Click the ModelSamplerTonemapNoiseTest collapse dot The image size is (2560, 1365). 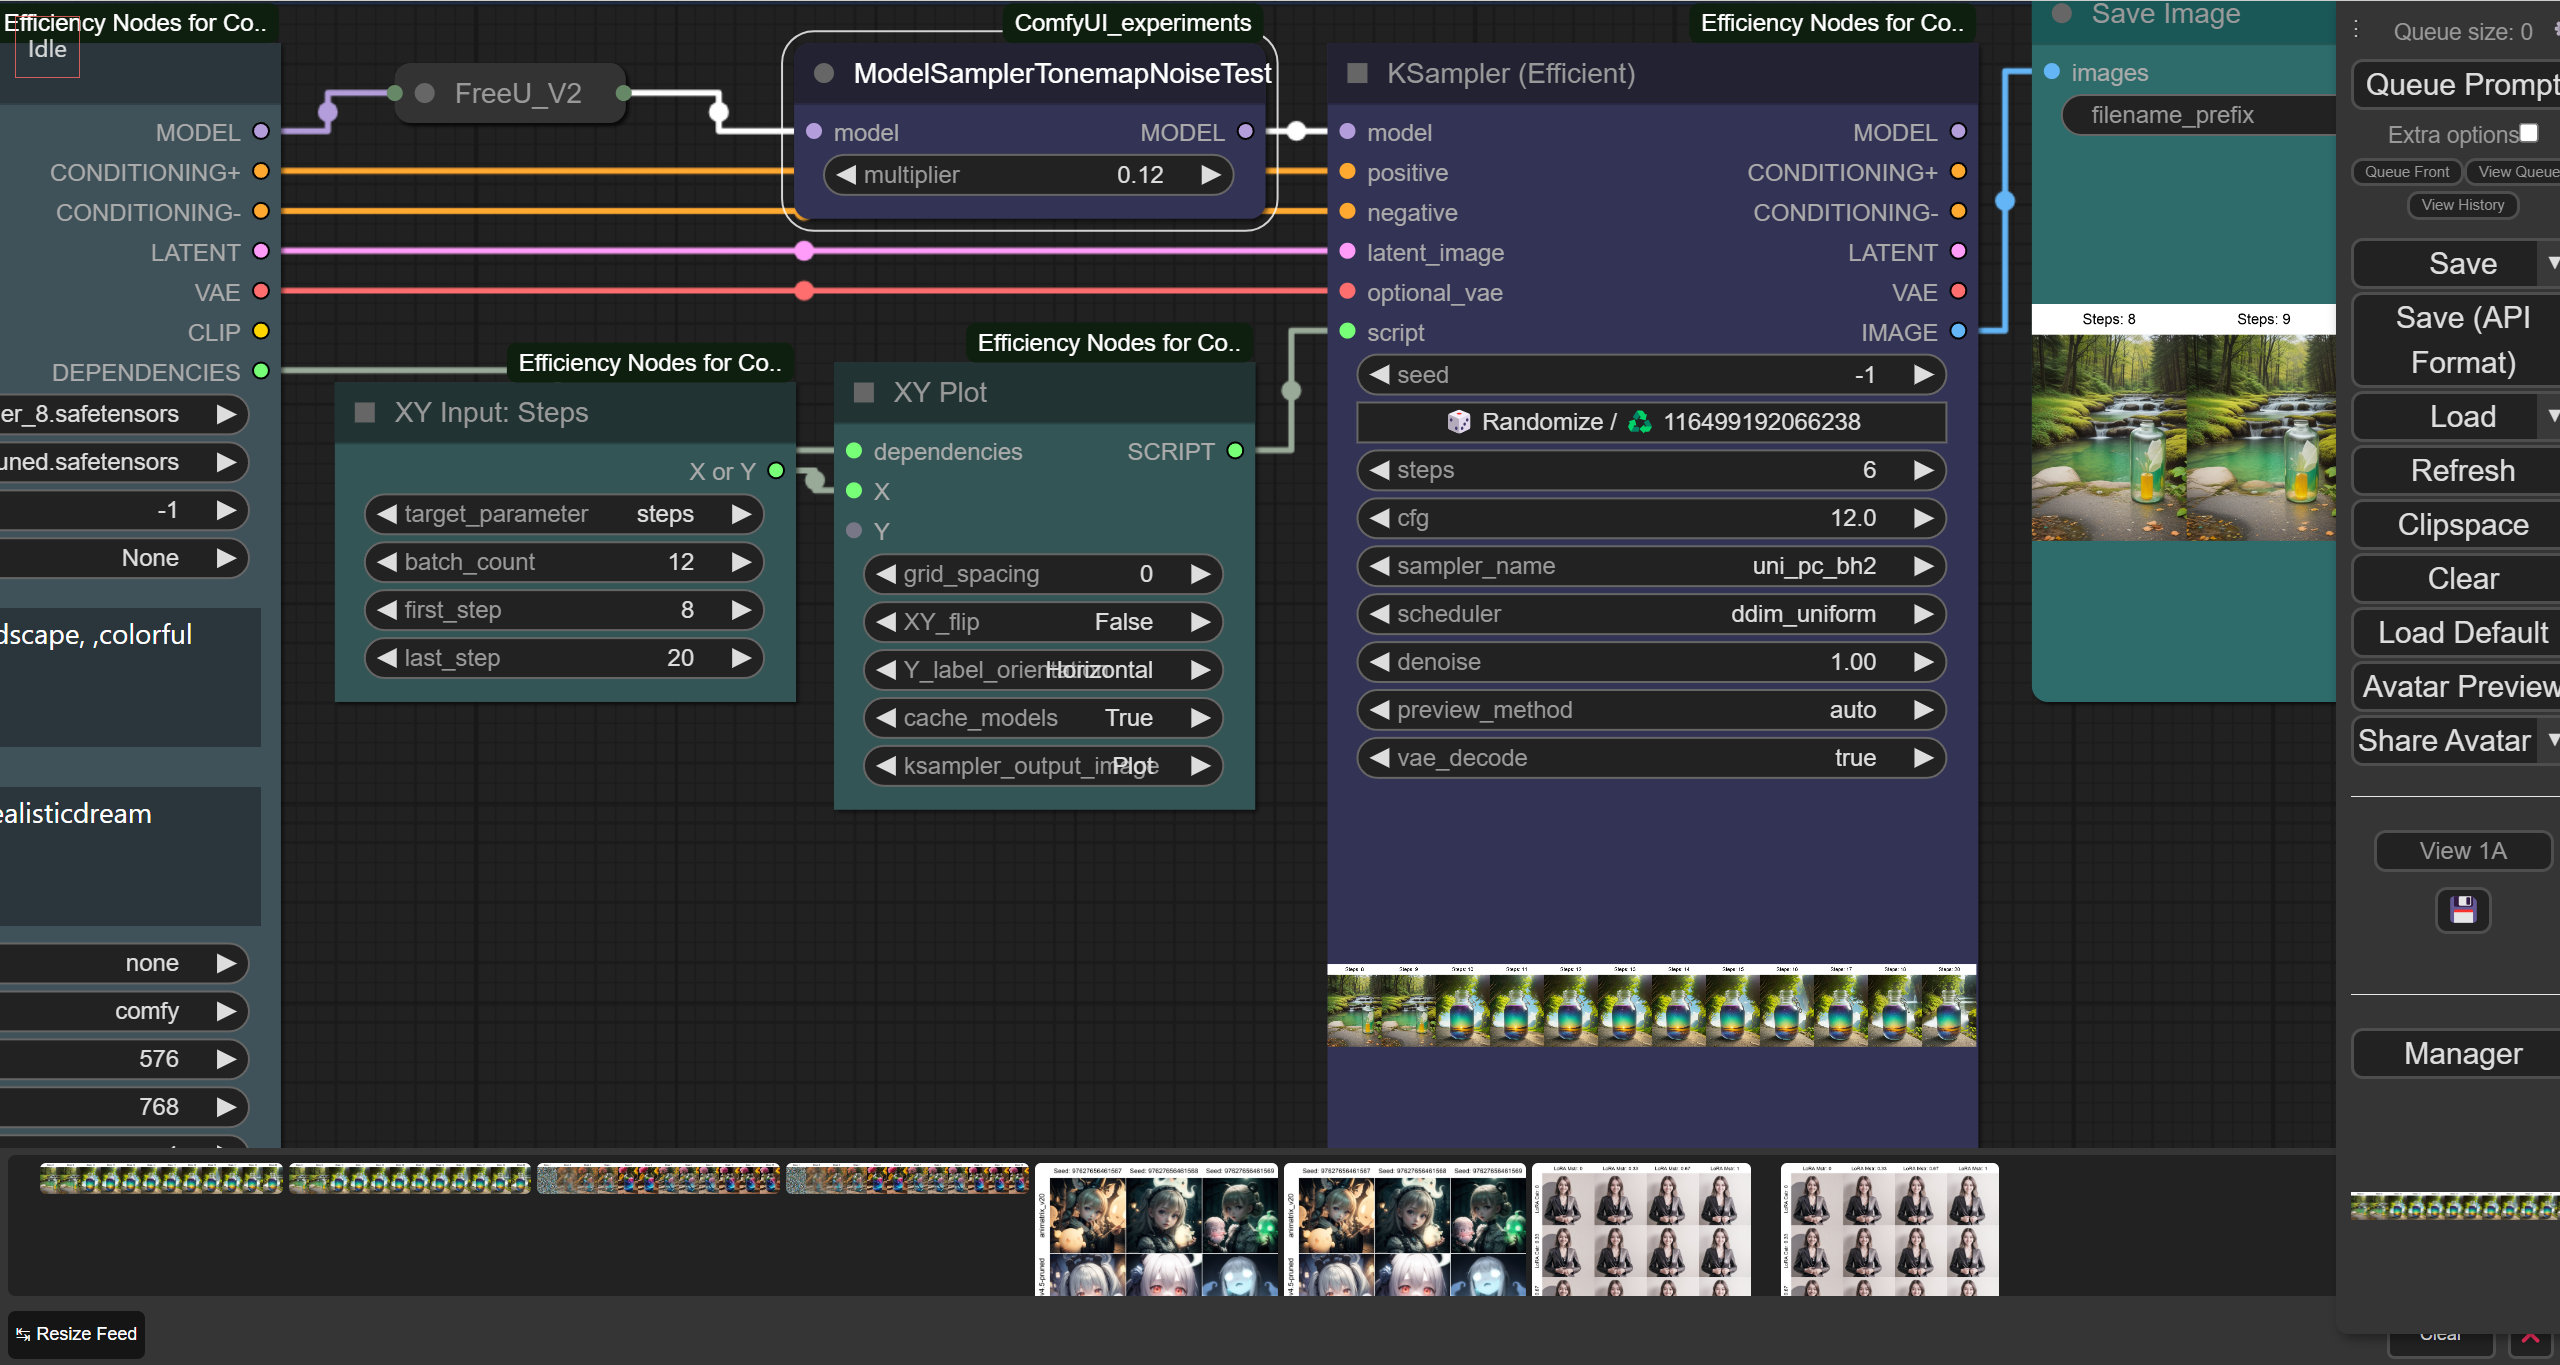point(824,73)
